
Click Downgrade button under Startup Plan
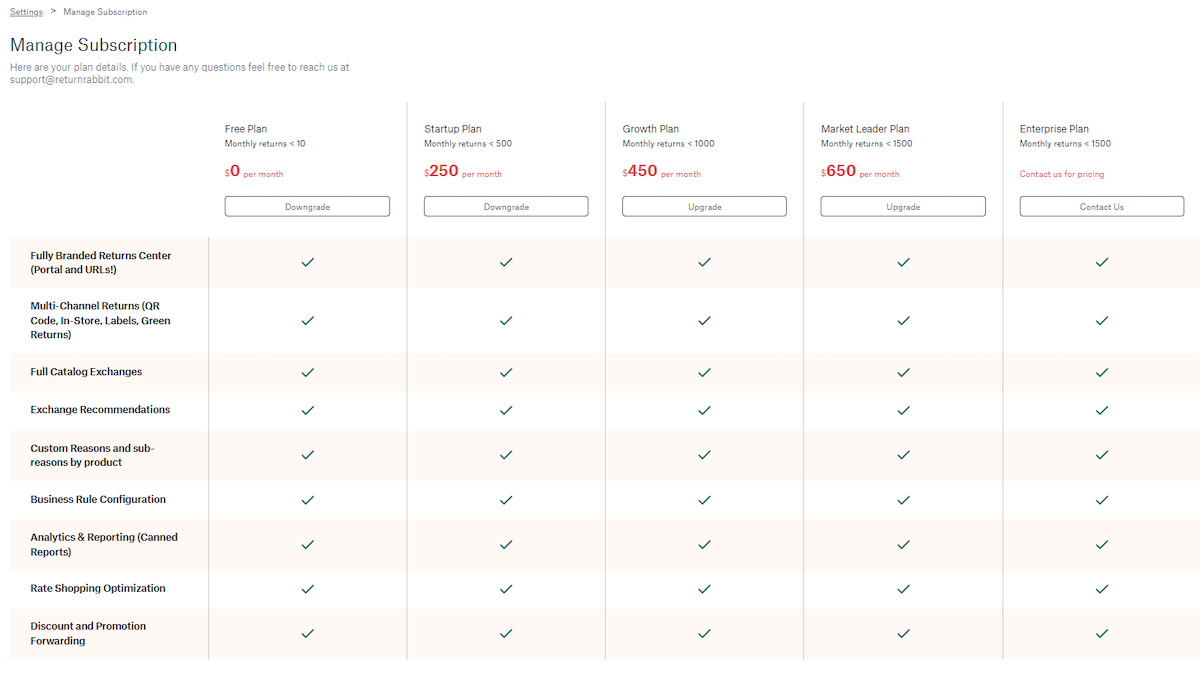[506, 206]
